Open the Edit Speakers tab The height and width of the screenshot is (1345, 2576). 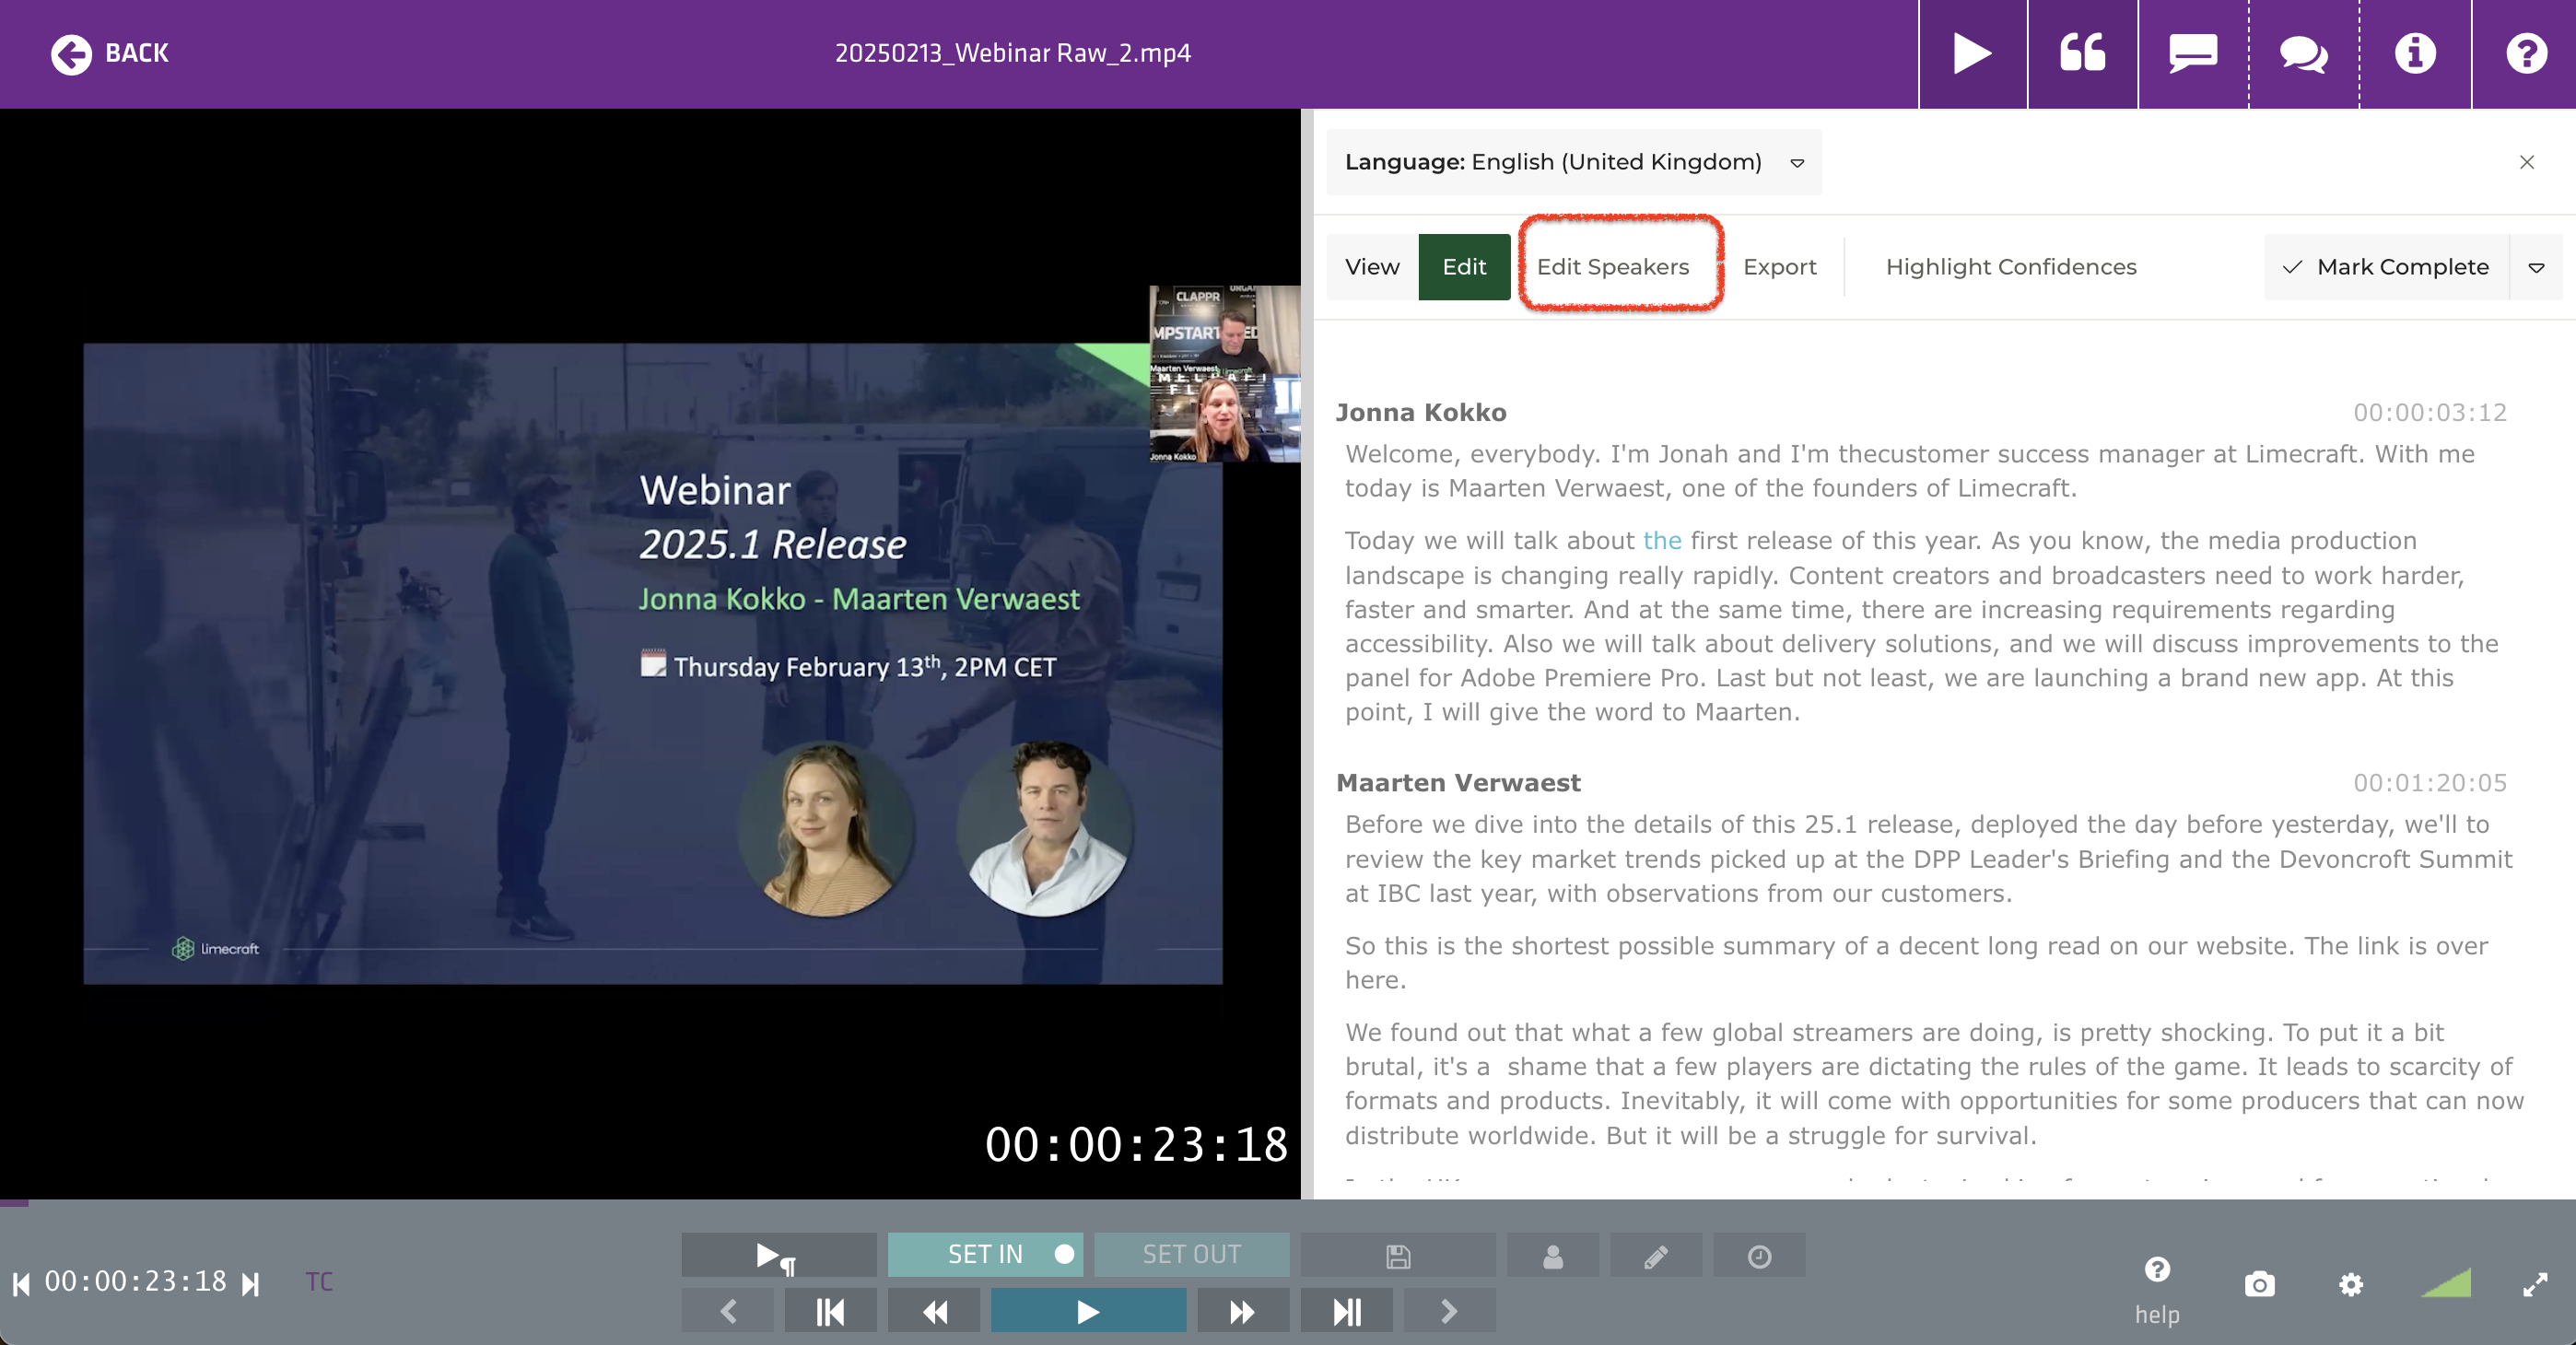tap(1612, 267)
